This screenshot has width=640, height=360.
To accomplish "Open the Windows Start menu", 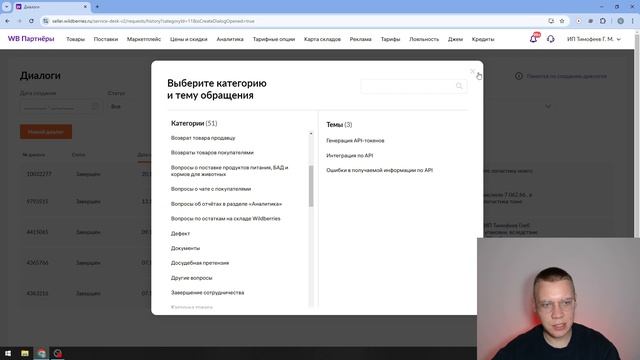I will coord(8,353).
